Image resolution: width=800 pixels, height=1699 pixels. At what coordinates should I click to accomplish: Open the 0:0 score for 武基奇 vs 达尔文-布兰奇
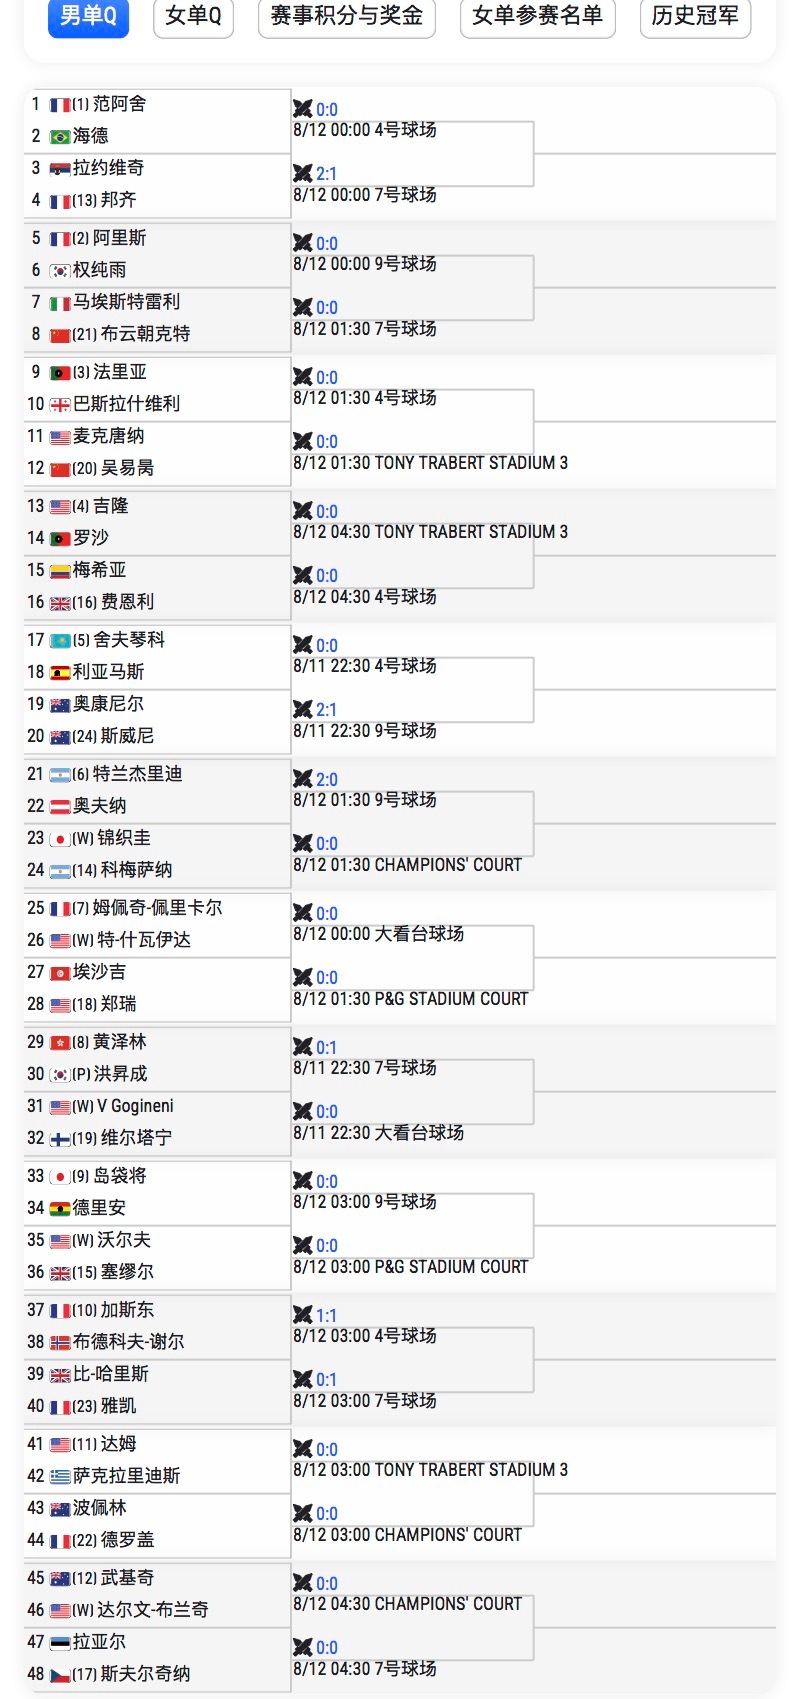coord(327,1584)
